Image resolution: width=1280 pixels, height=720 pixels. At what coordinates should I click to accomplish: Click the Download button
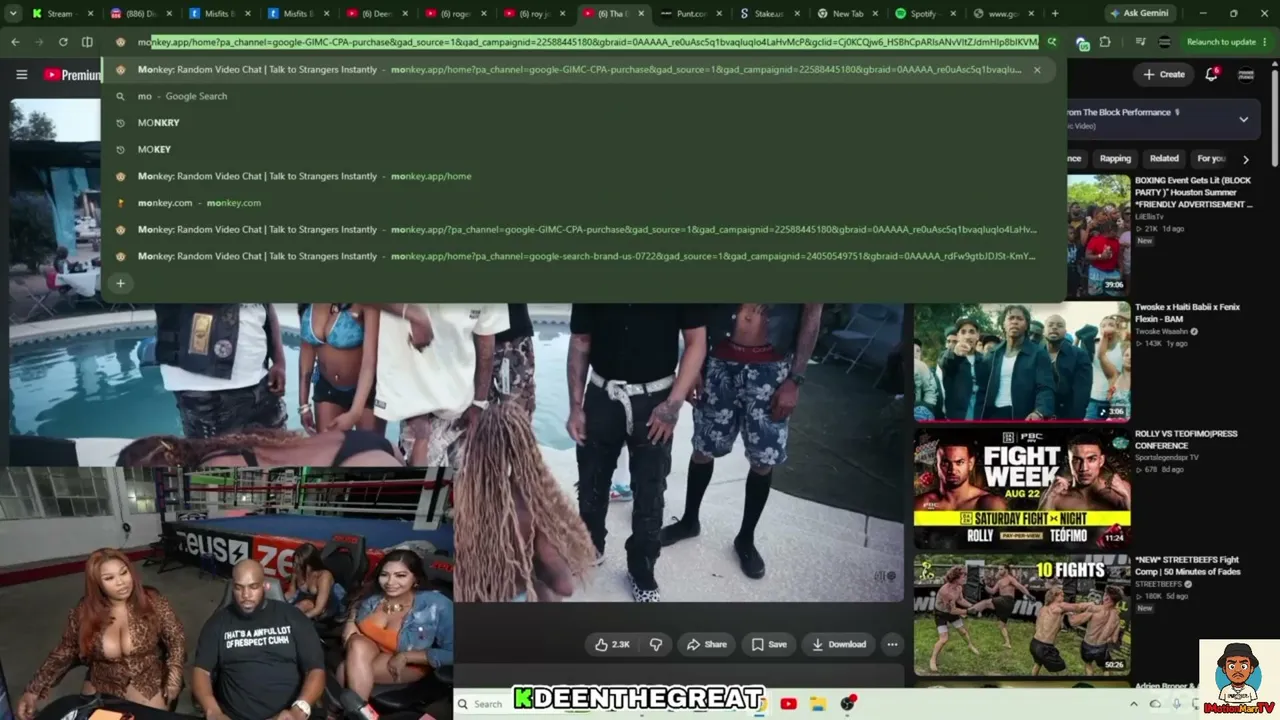pos(839,644)
